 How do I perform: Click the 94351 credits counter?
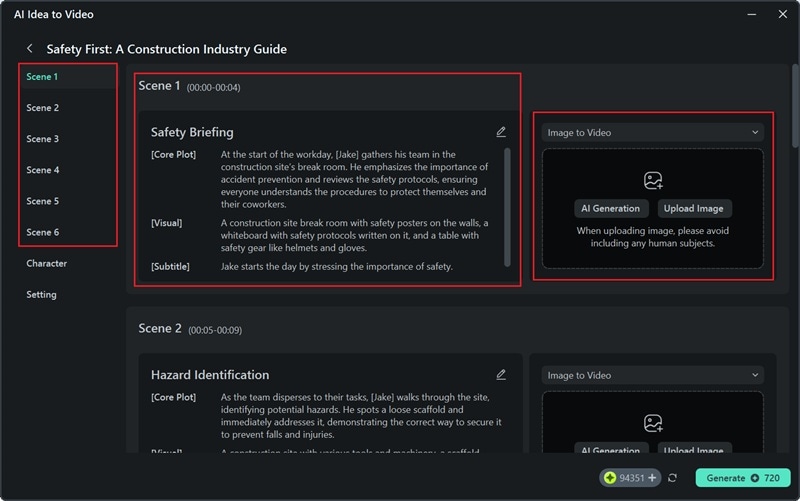[630, 478]
